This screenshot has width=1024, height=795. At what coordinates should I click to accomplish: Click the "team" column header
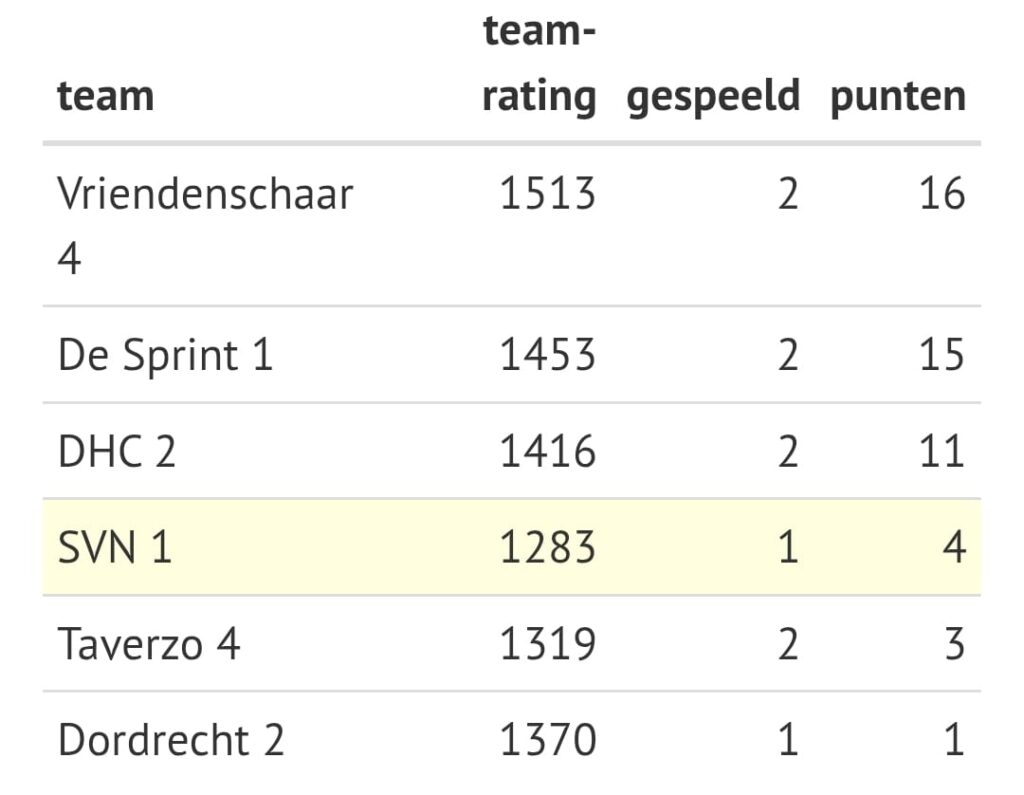click(x=106, y=97)
